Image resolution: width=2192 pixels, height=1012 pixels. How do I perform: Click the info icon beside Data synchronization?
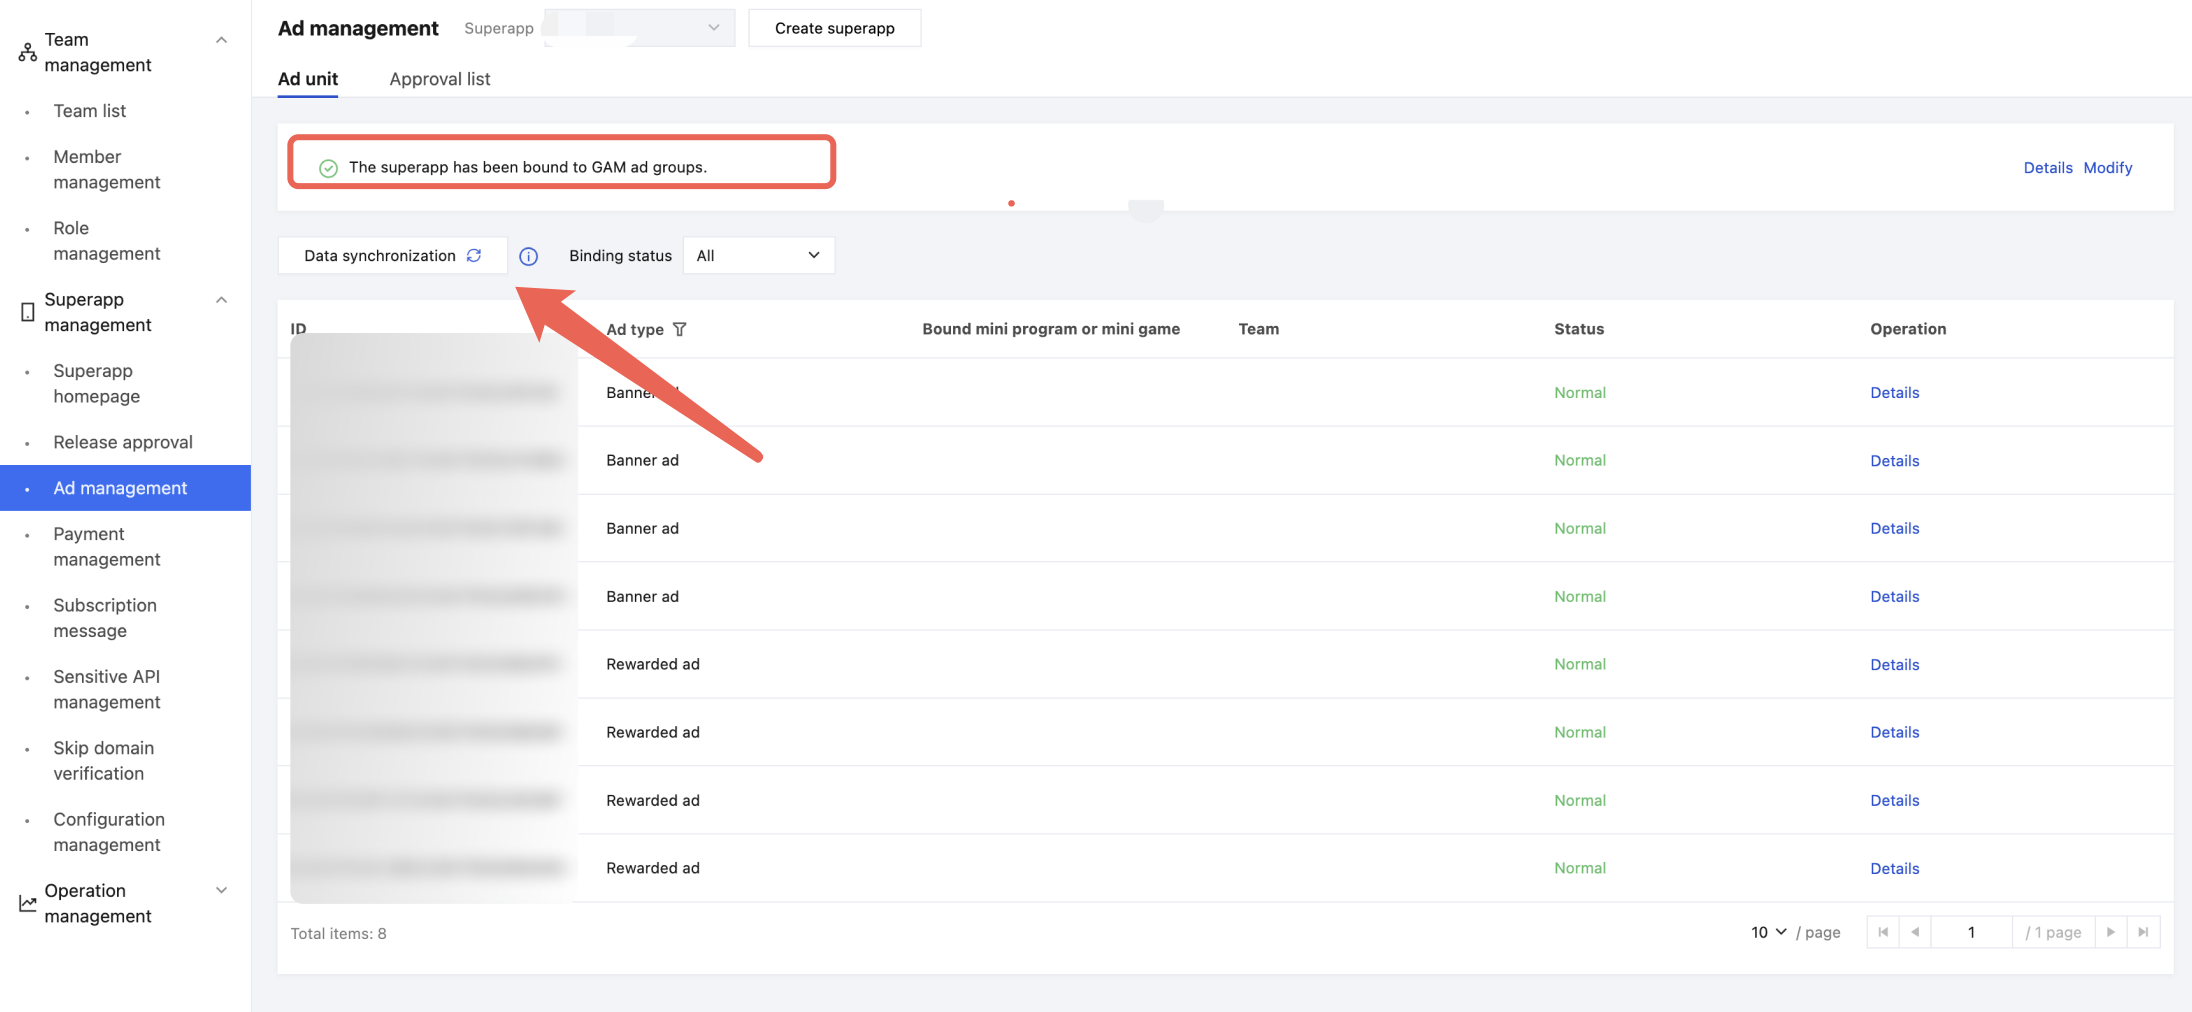529,257
